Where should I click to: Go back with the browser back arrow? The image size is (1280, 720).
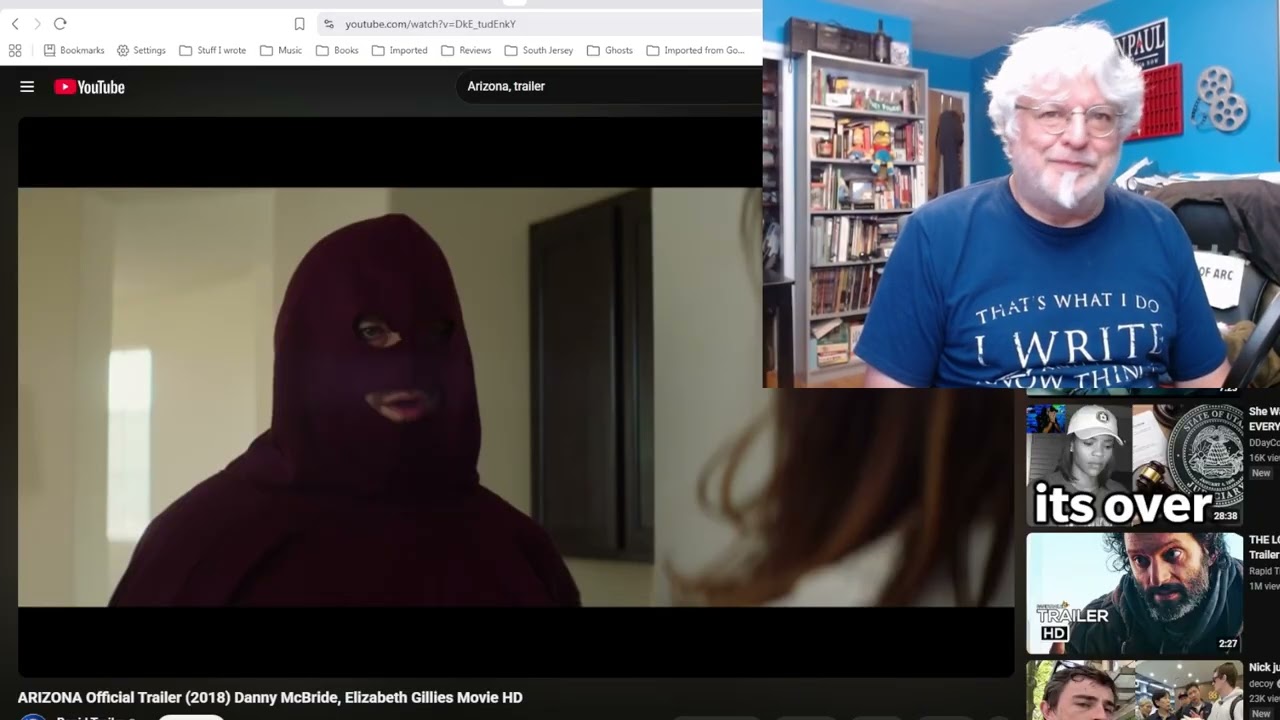tap(15, 23)
